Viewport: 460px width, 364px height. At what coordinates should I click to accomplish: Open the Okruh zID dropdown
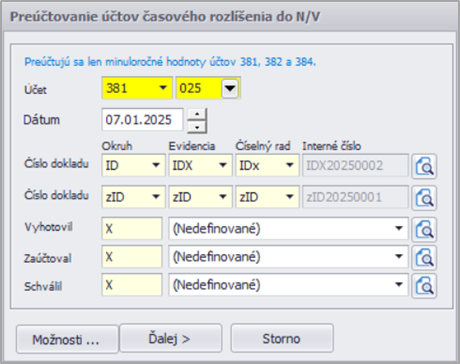[x=156, y=197]
